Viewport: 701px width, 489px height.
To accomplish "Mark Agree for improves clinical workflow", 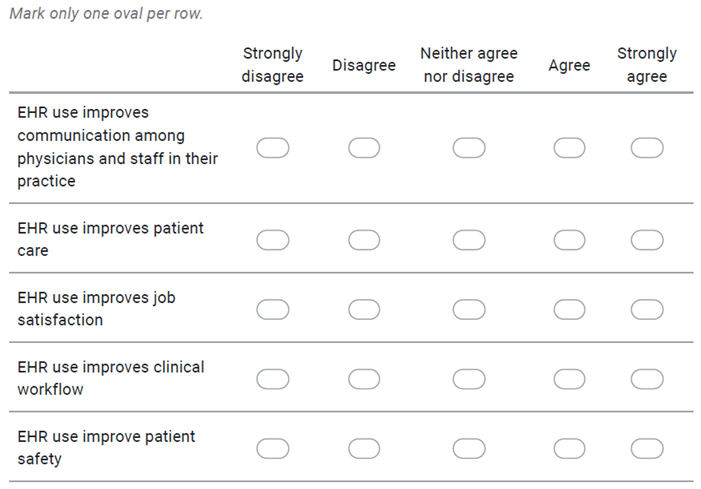I will tap(569, 378).
